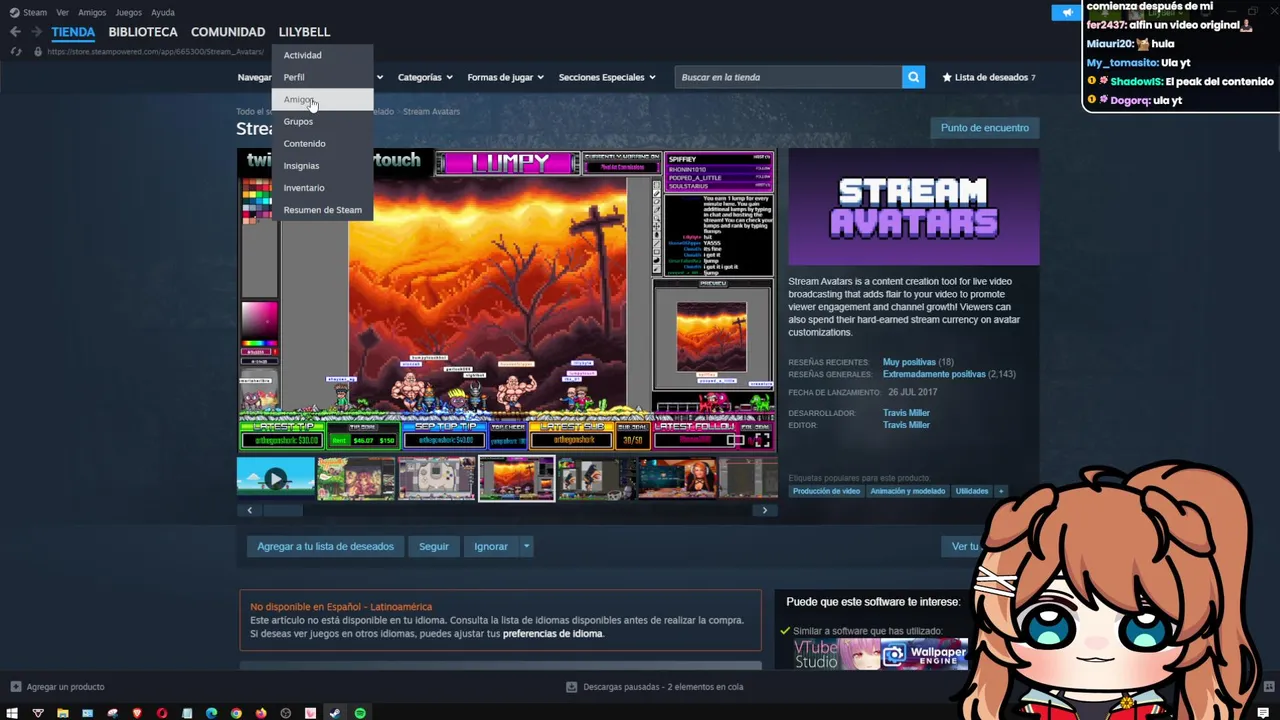Viewport: 1280px width, 720px height.
Task: Select Inventario in the dropdown menu
Action: [322, 187]
